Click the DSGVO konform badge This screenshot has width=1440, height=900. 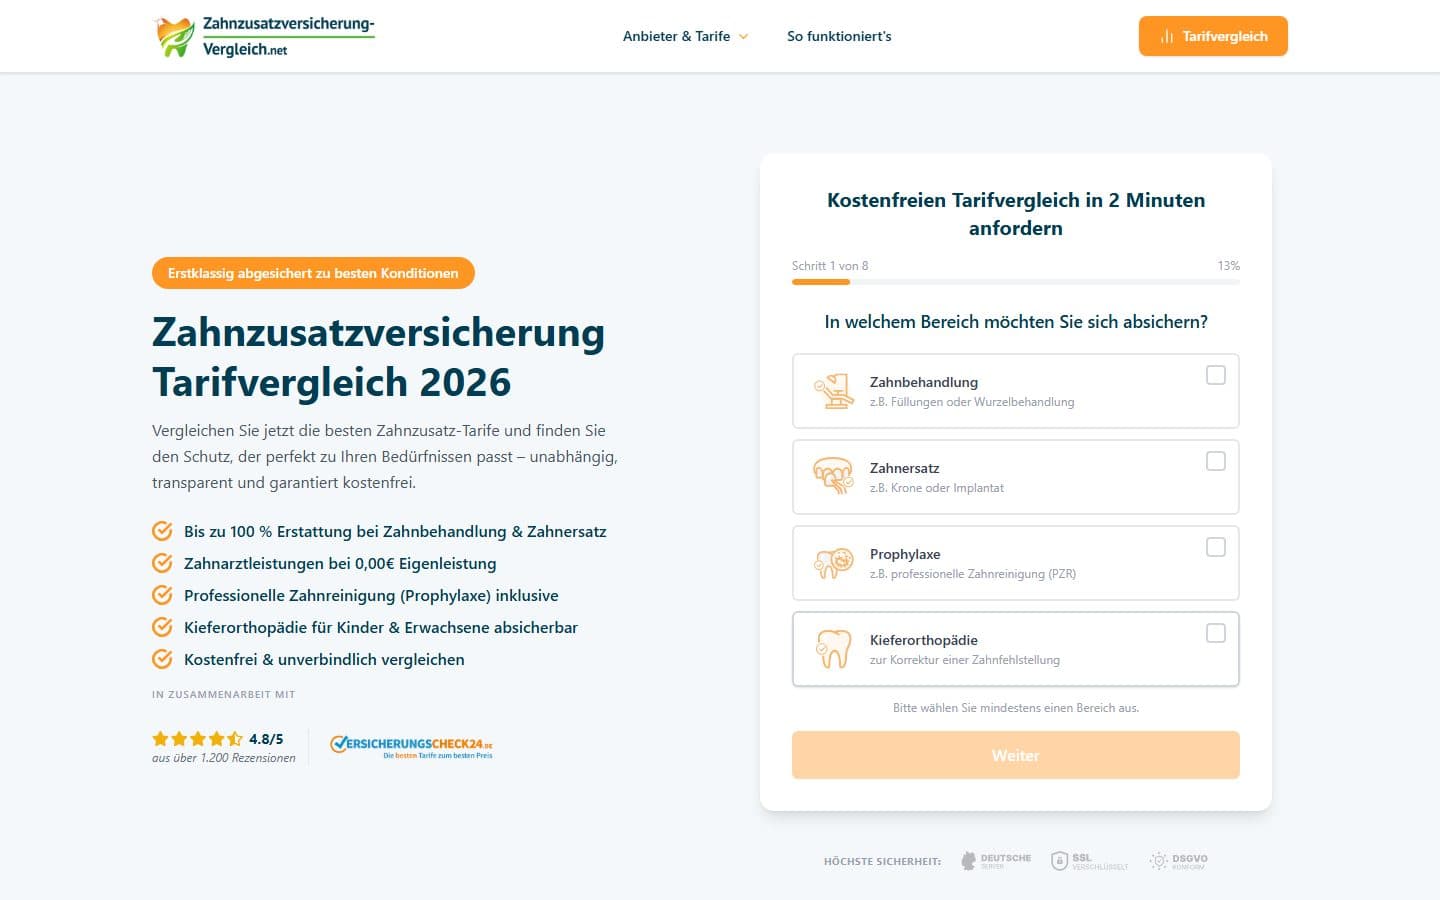click(x=1179, y=861)
